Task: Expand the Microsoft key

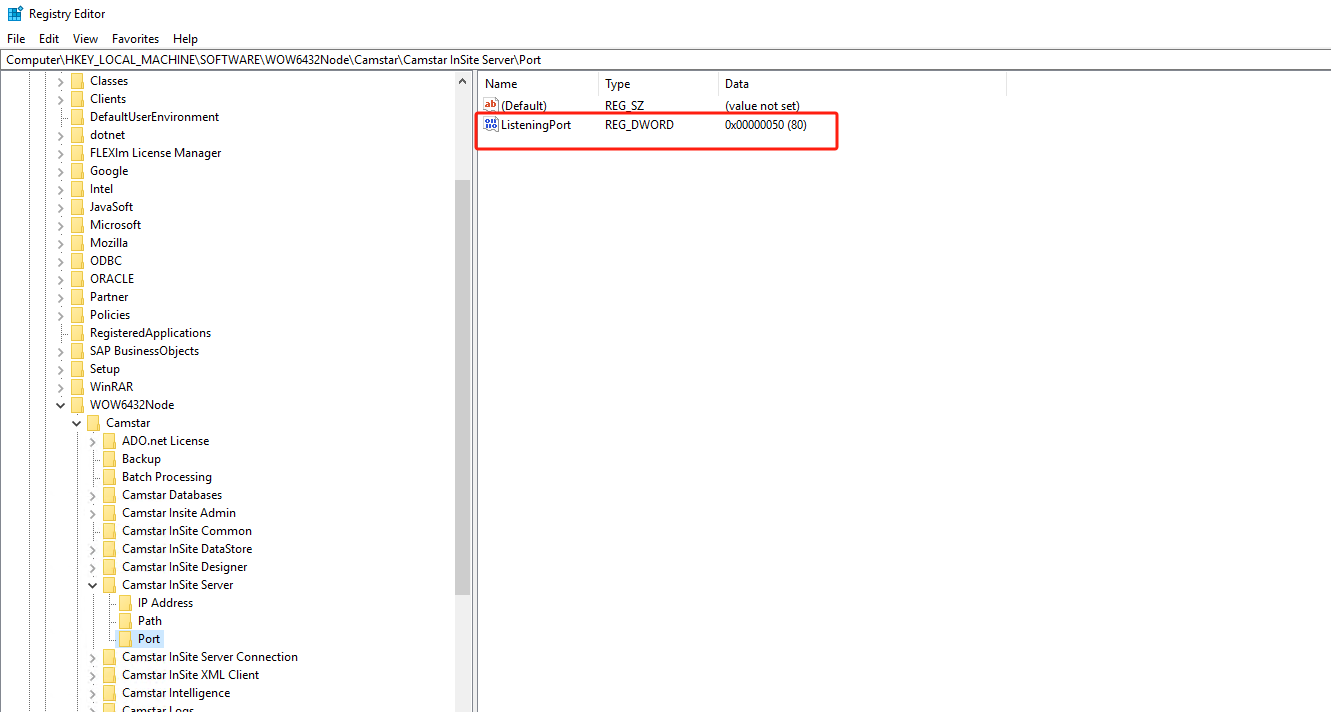Action: click(61, 225)
